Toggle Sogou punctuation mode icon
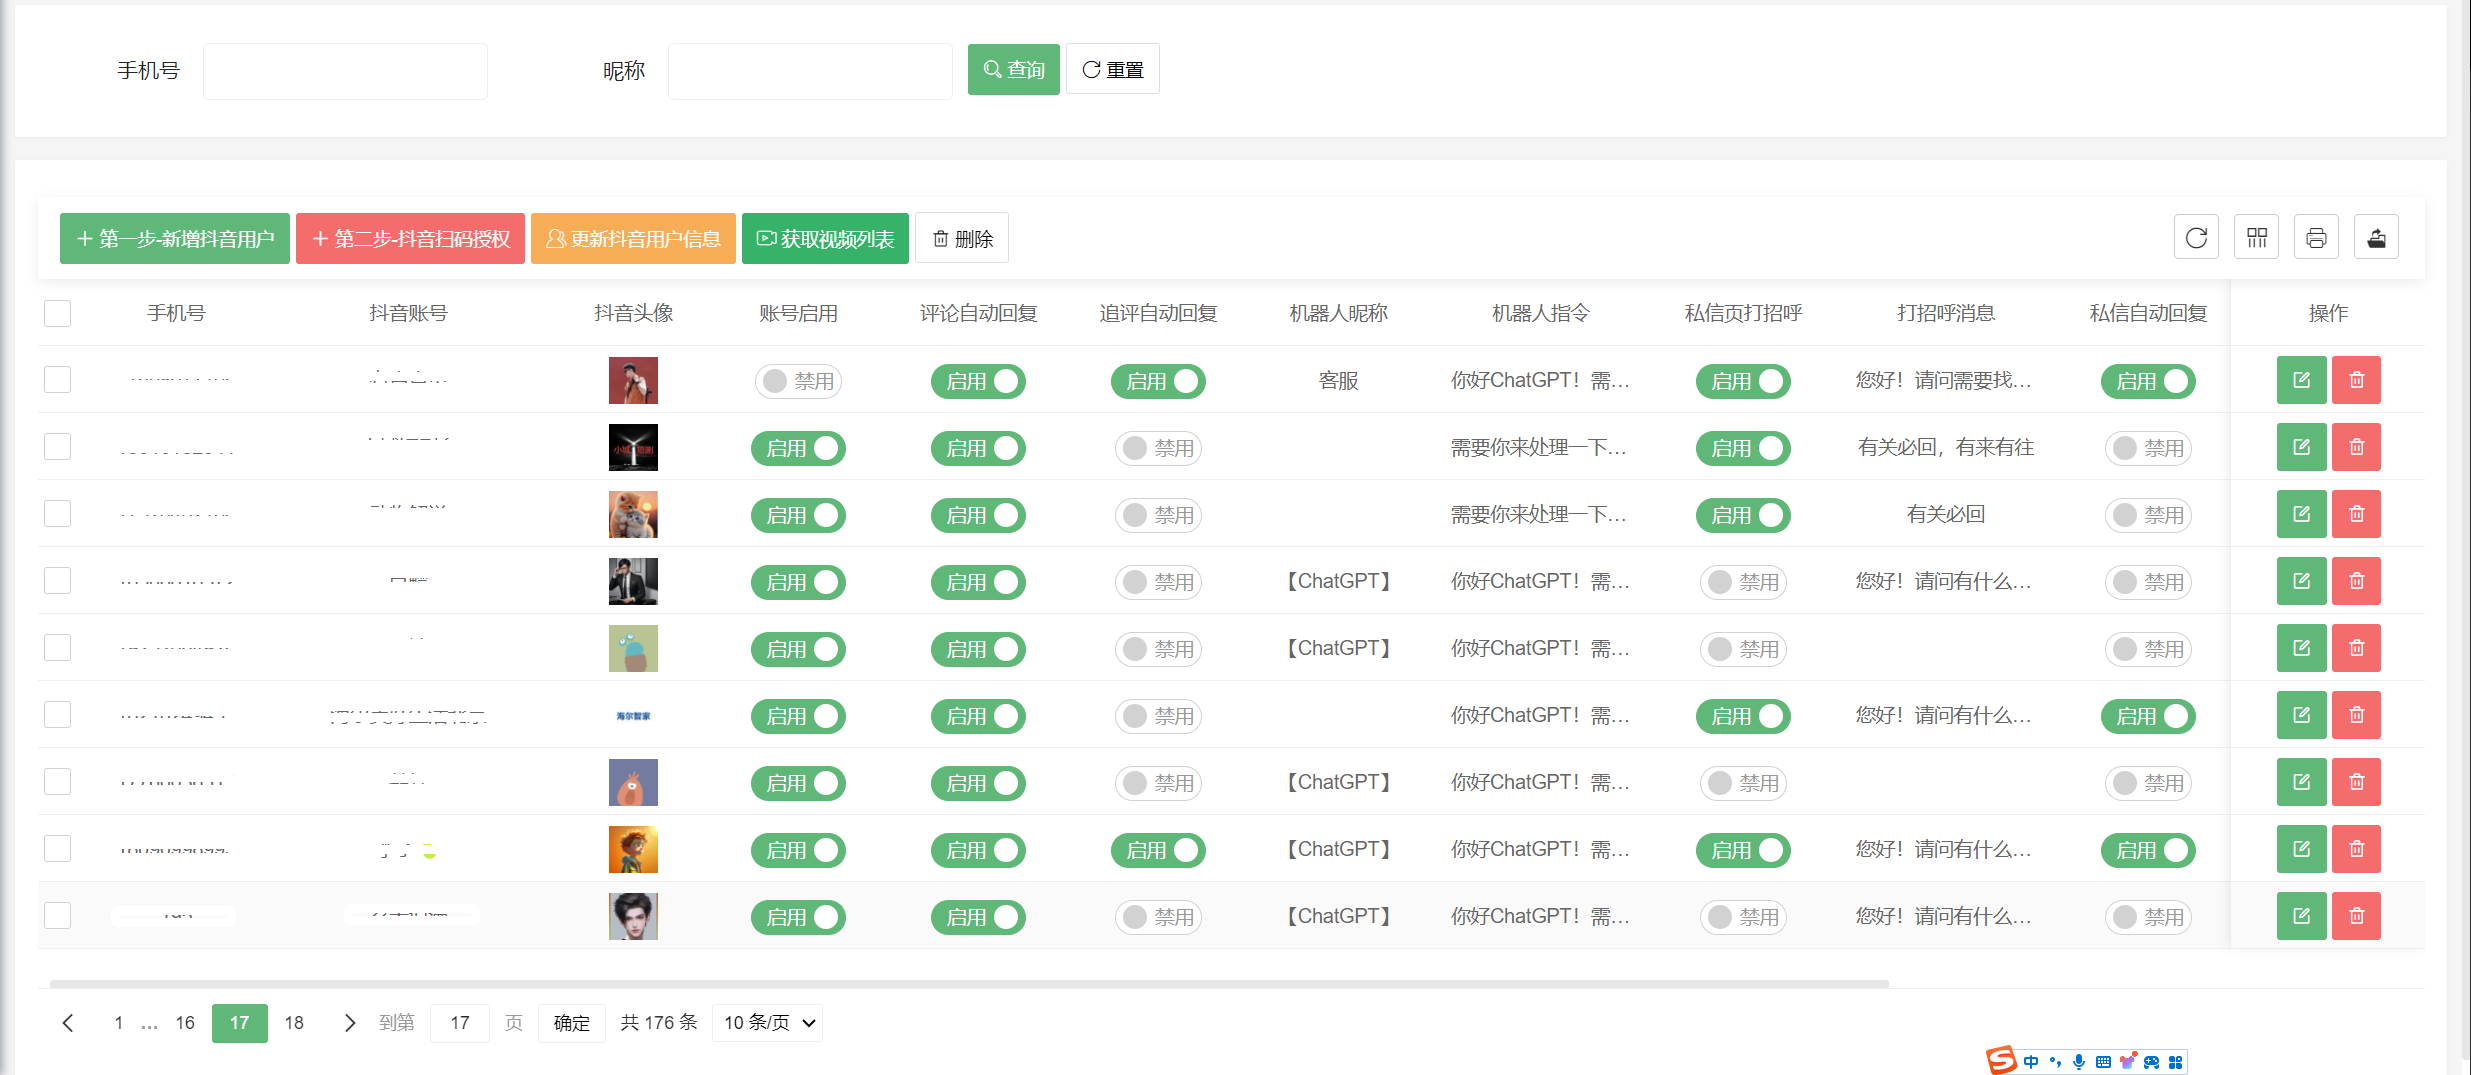This screenshot has width=2471, height=1075. coord(2055,1062)
